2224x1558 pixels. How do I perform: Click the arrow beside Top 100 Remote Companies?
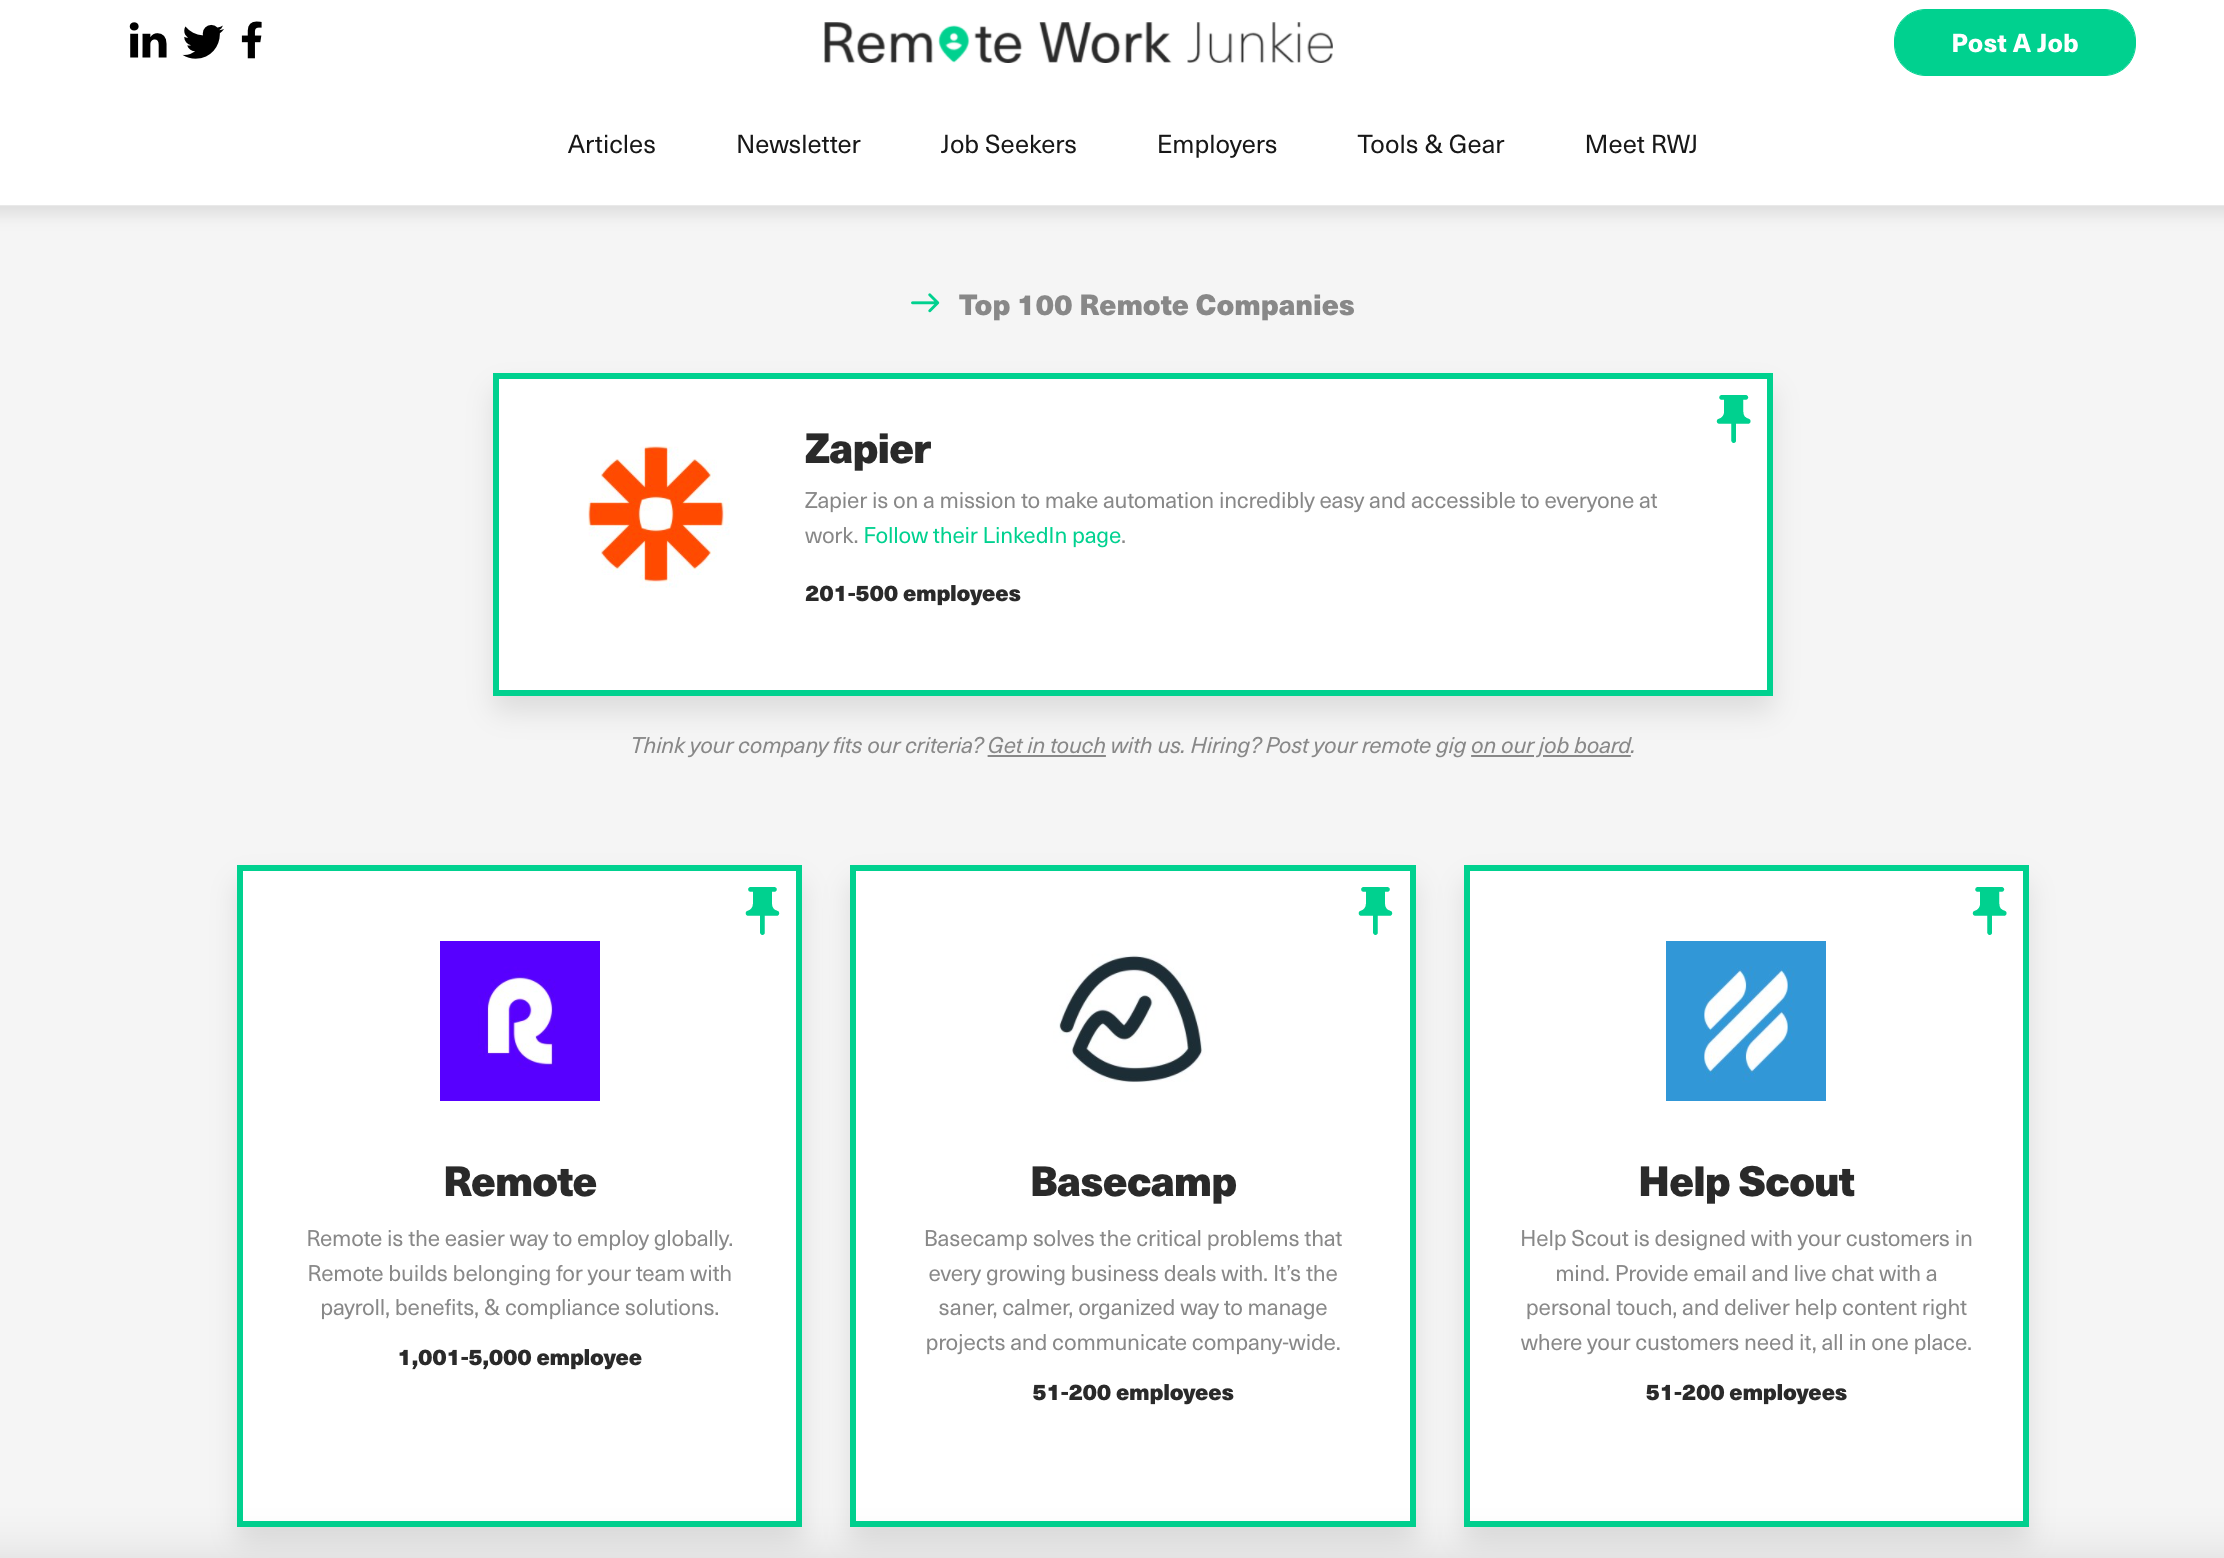925,304
